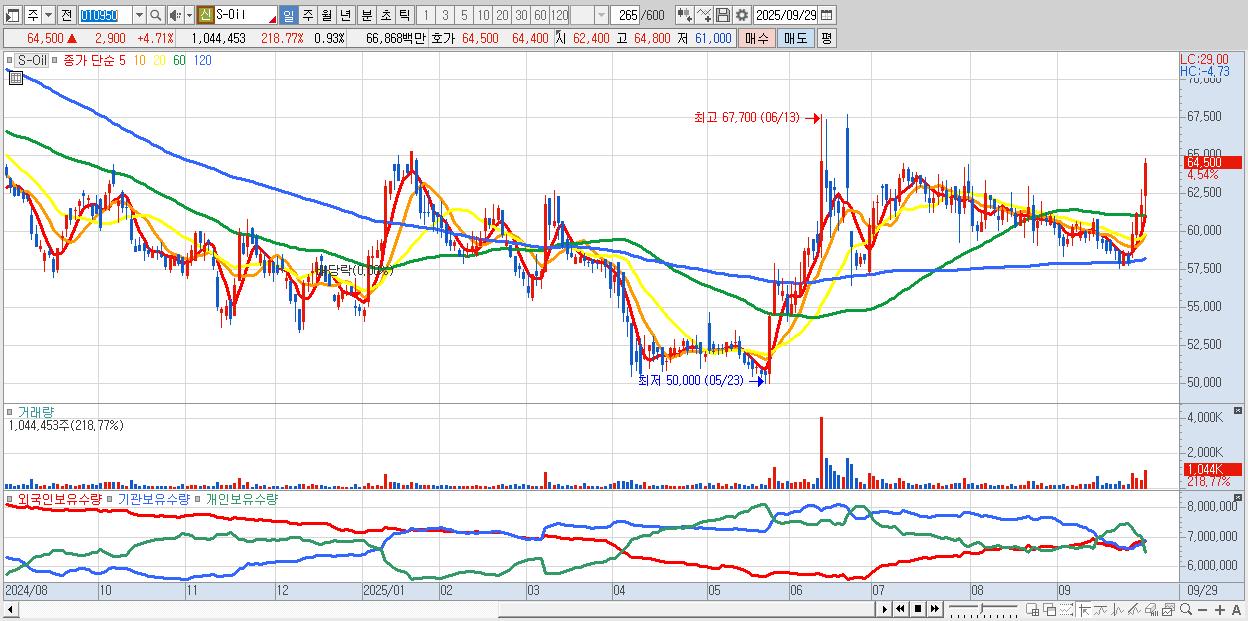
Task: Select daily 일 chart period
Action: pos(288,15)
